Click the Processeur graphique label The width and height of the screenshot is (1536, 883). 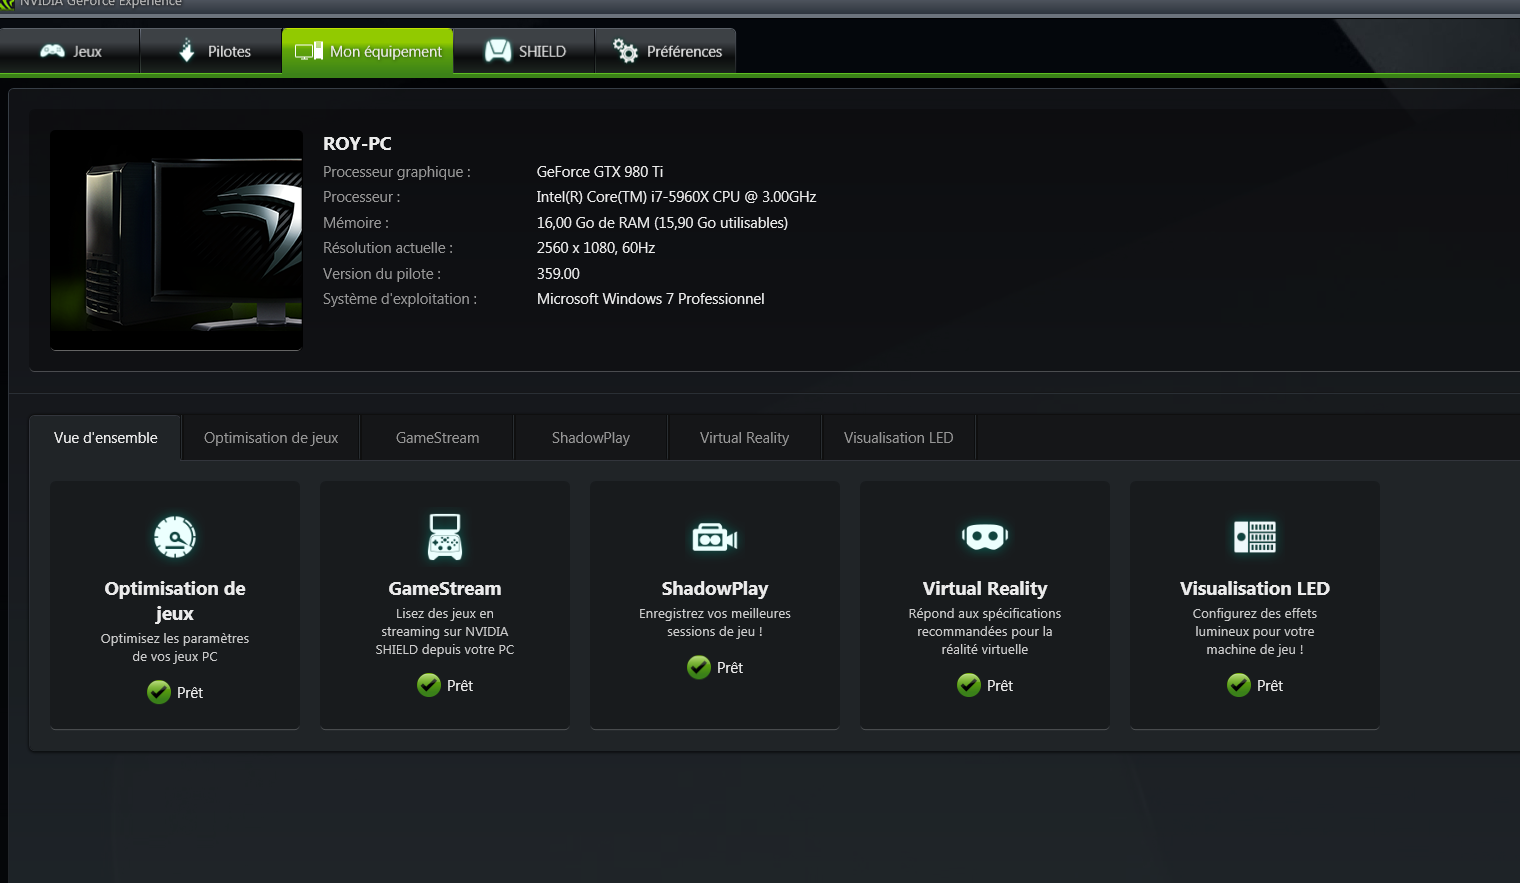(x=397, y=172)
